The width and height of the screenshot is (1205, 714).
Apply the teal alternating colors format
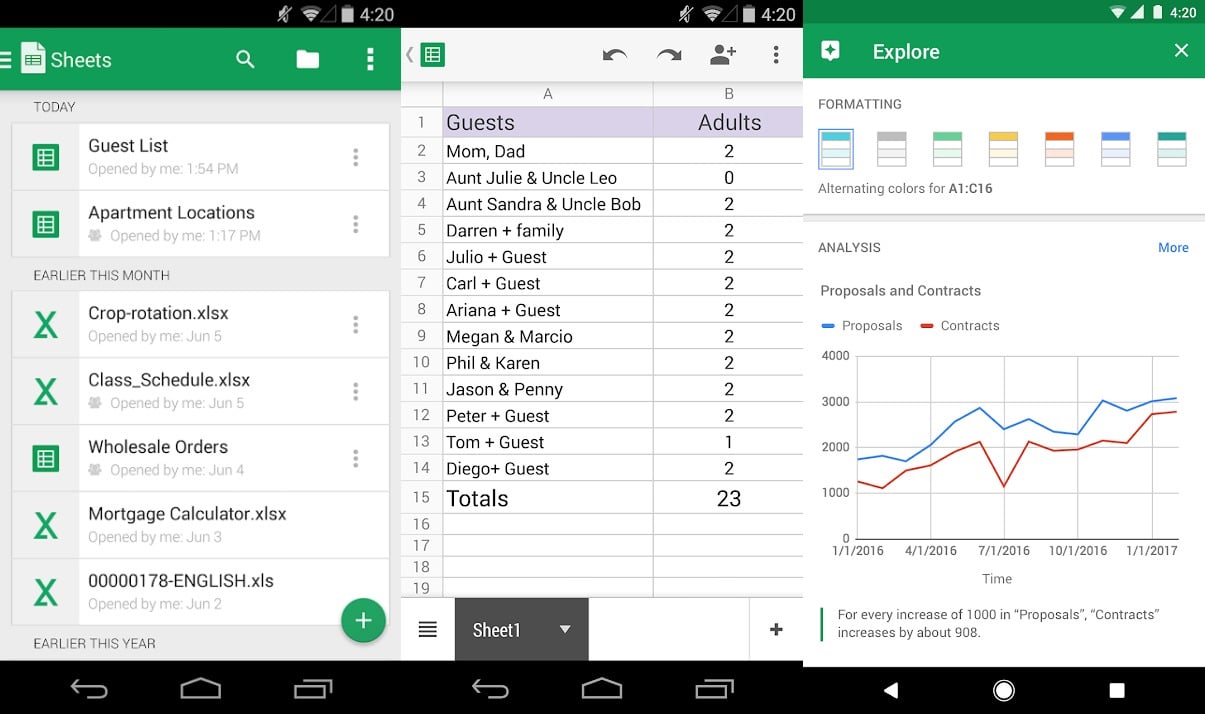click(x=1171, y=149)
